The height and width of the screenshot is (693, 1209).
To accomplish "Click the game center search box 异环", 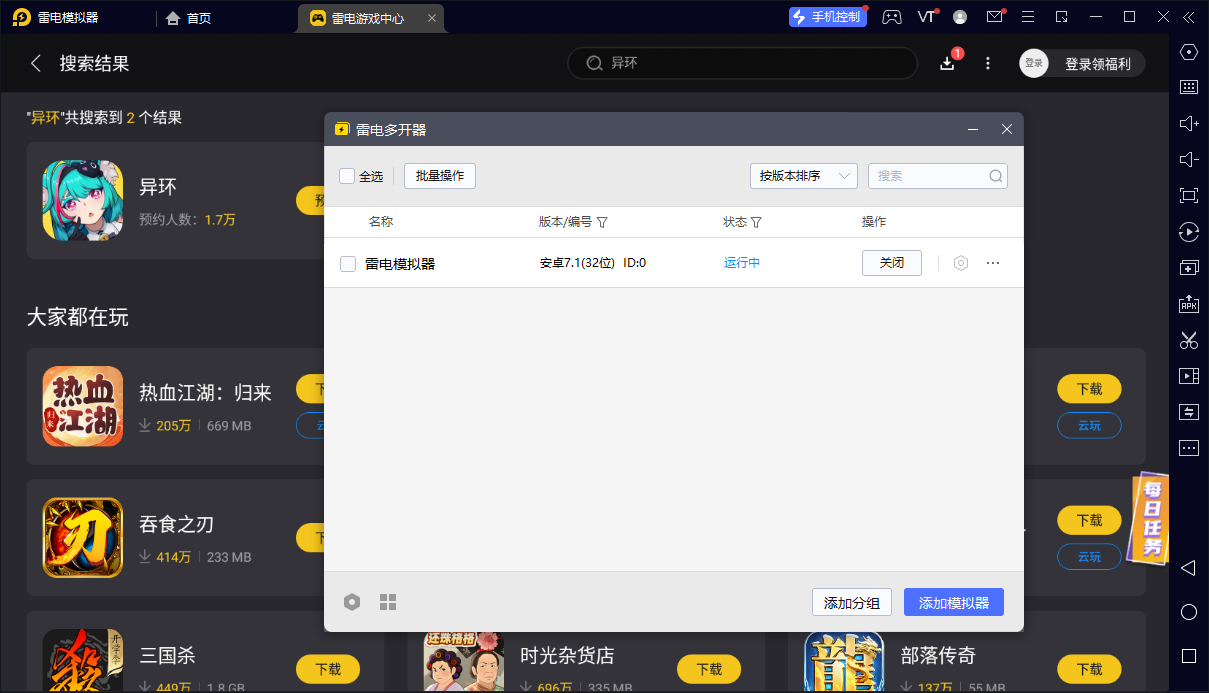I will pyautogui.click(x=742, y=63).
